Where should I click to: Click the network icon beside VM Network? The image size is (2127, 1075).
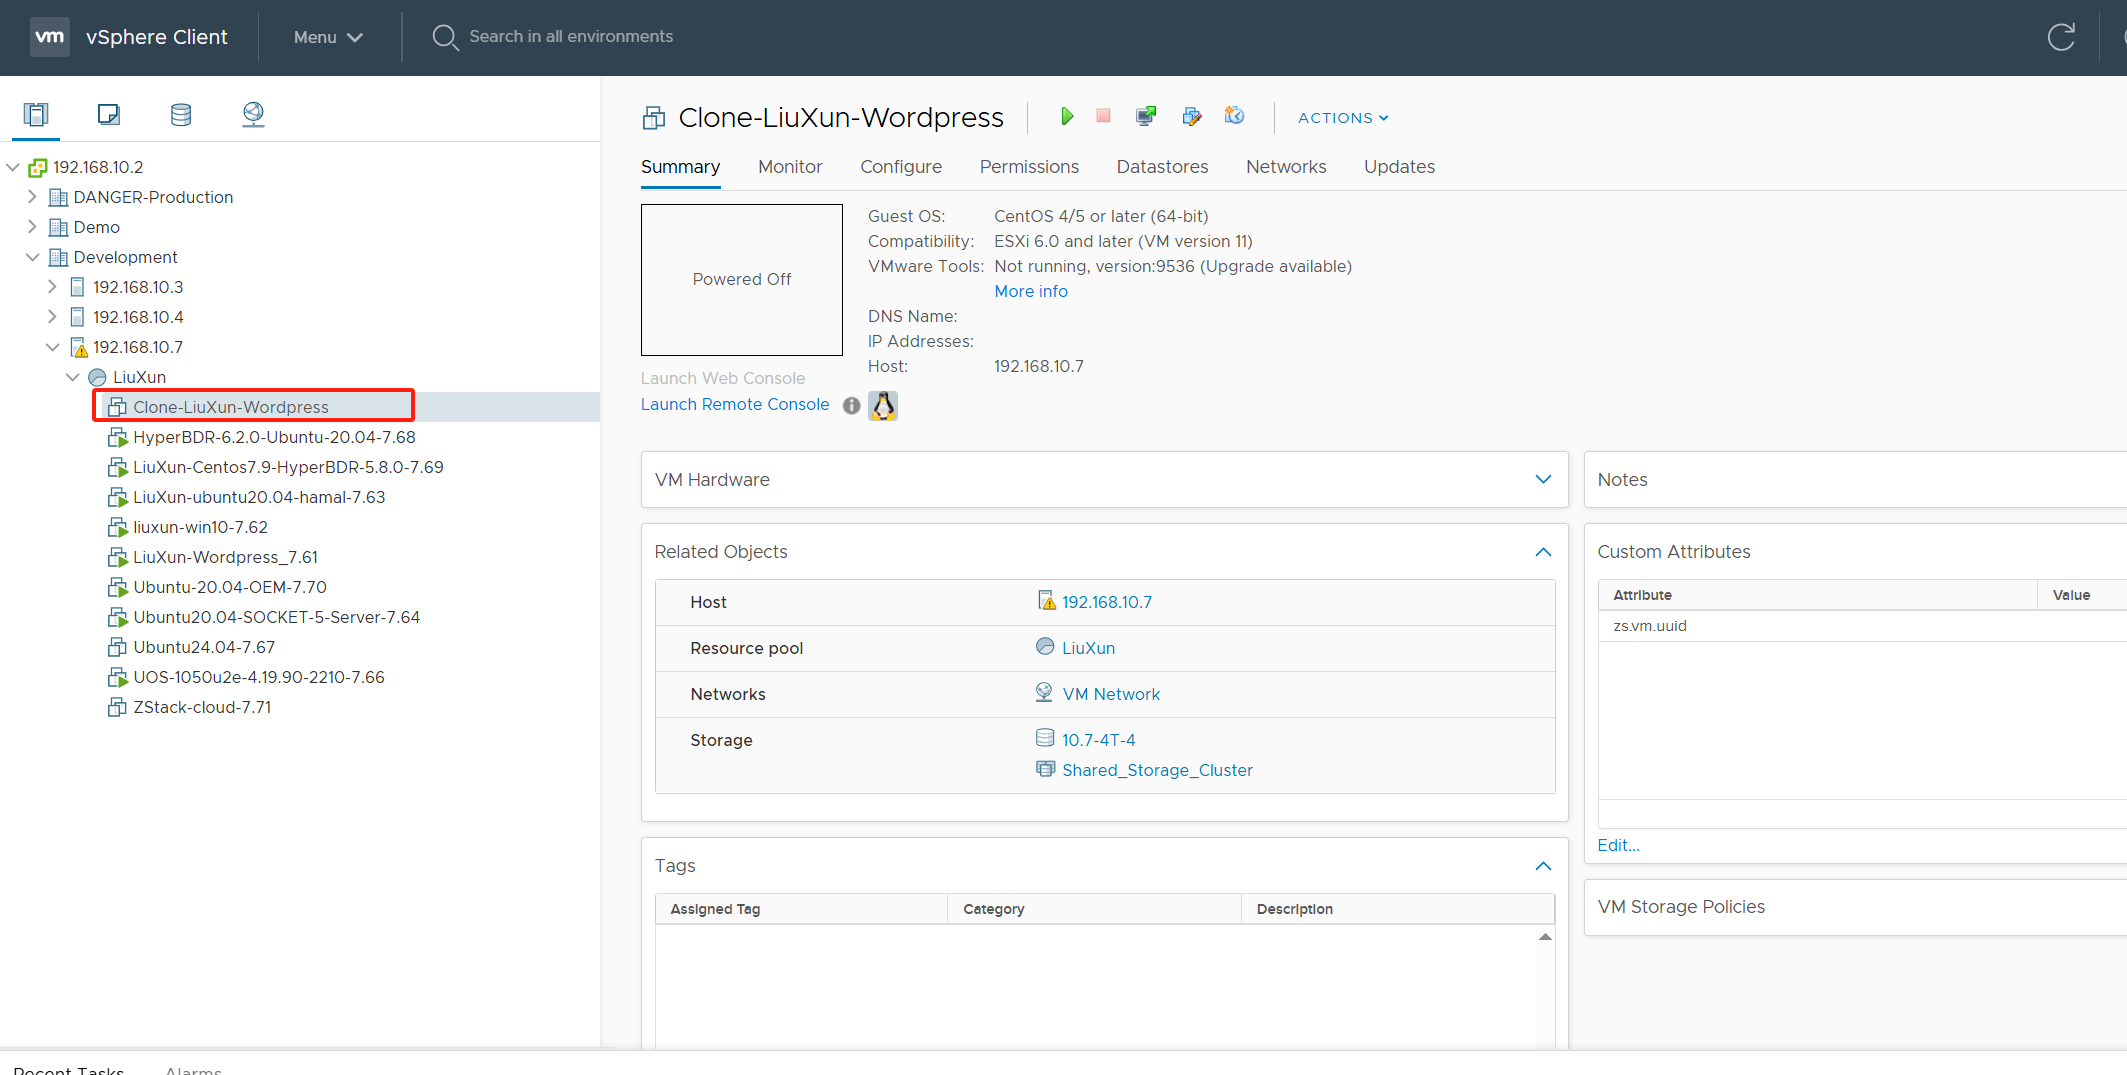pyautogui.click(x=1044, y=692)
